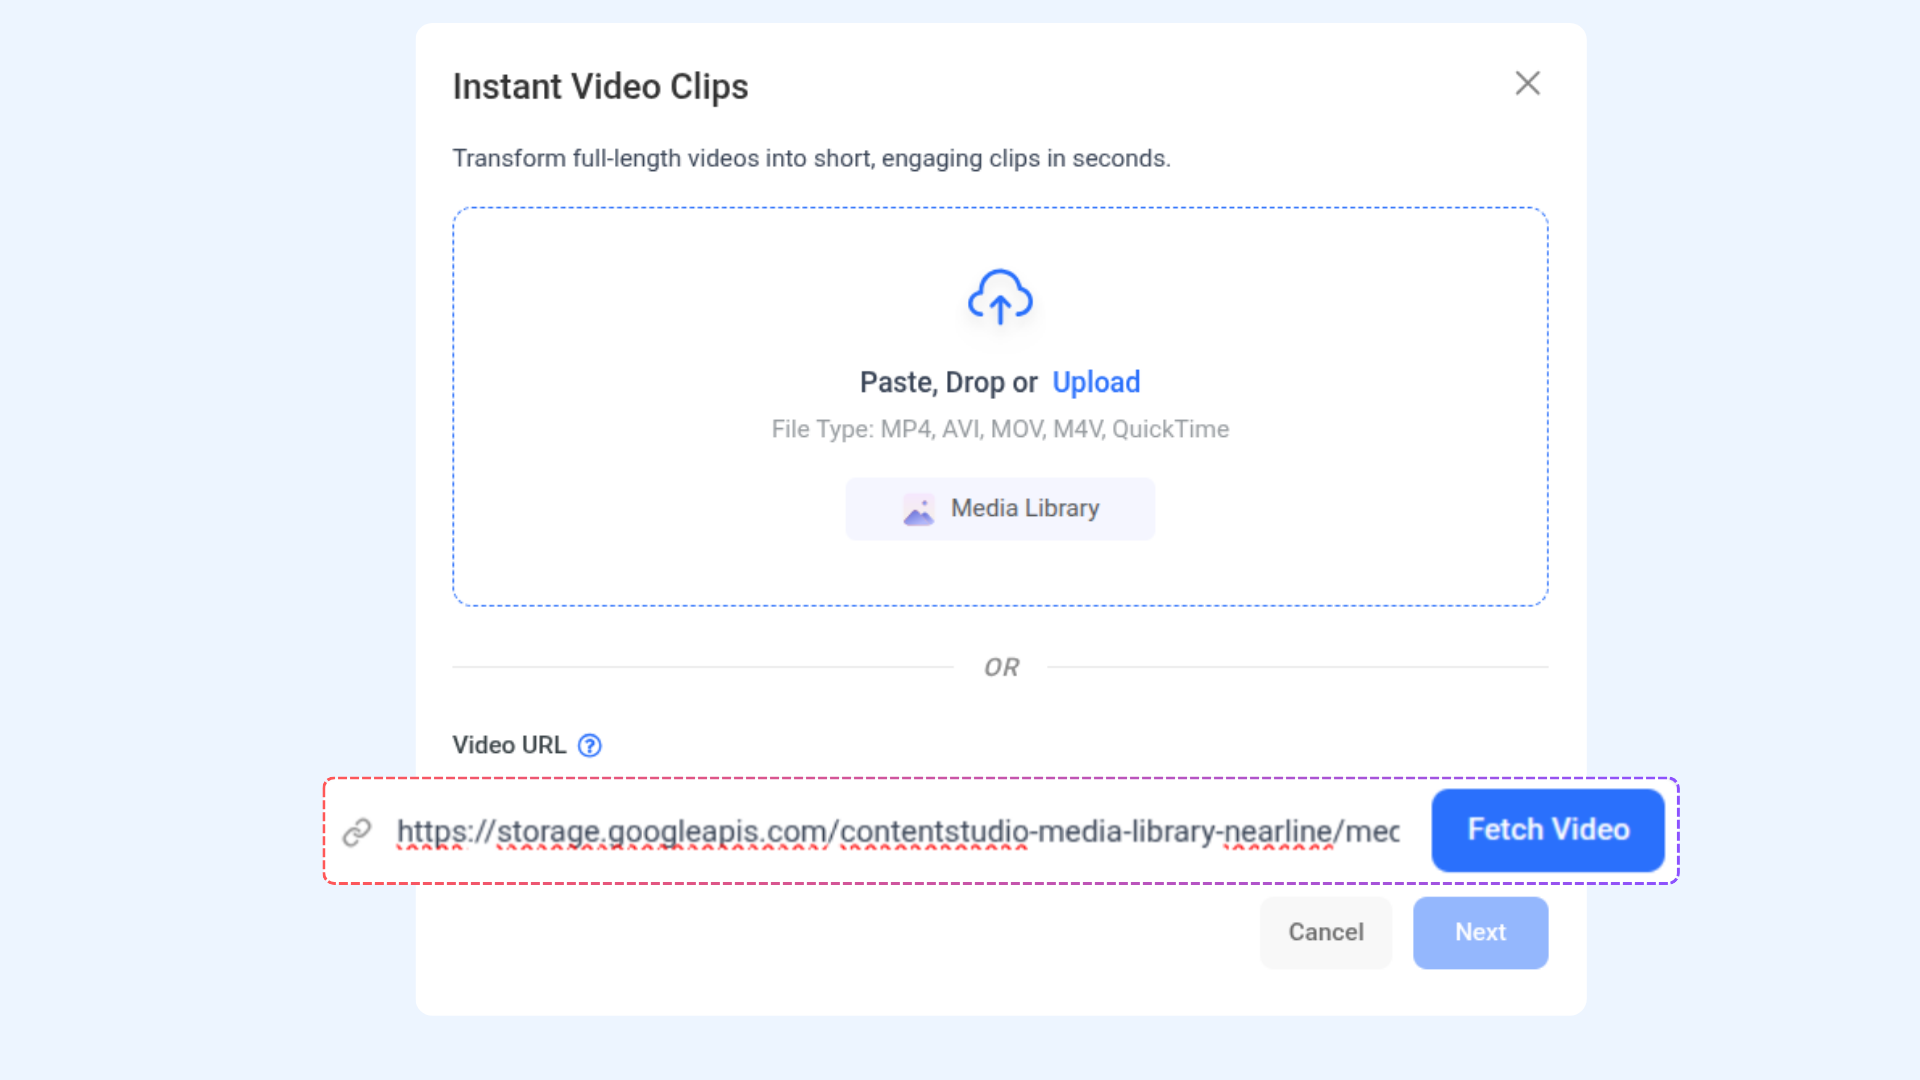Click the blank lower part of the drop zone
The width and height of the screenshot is (1920, 1080).
coord(1000,573)
